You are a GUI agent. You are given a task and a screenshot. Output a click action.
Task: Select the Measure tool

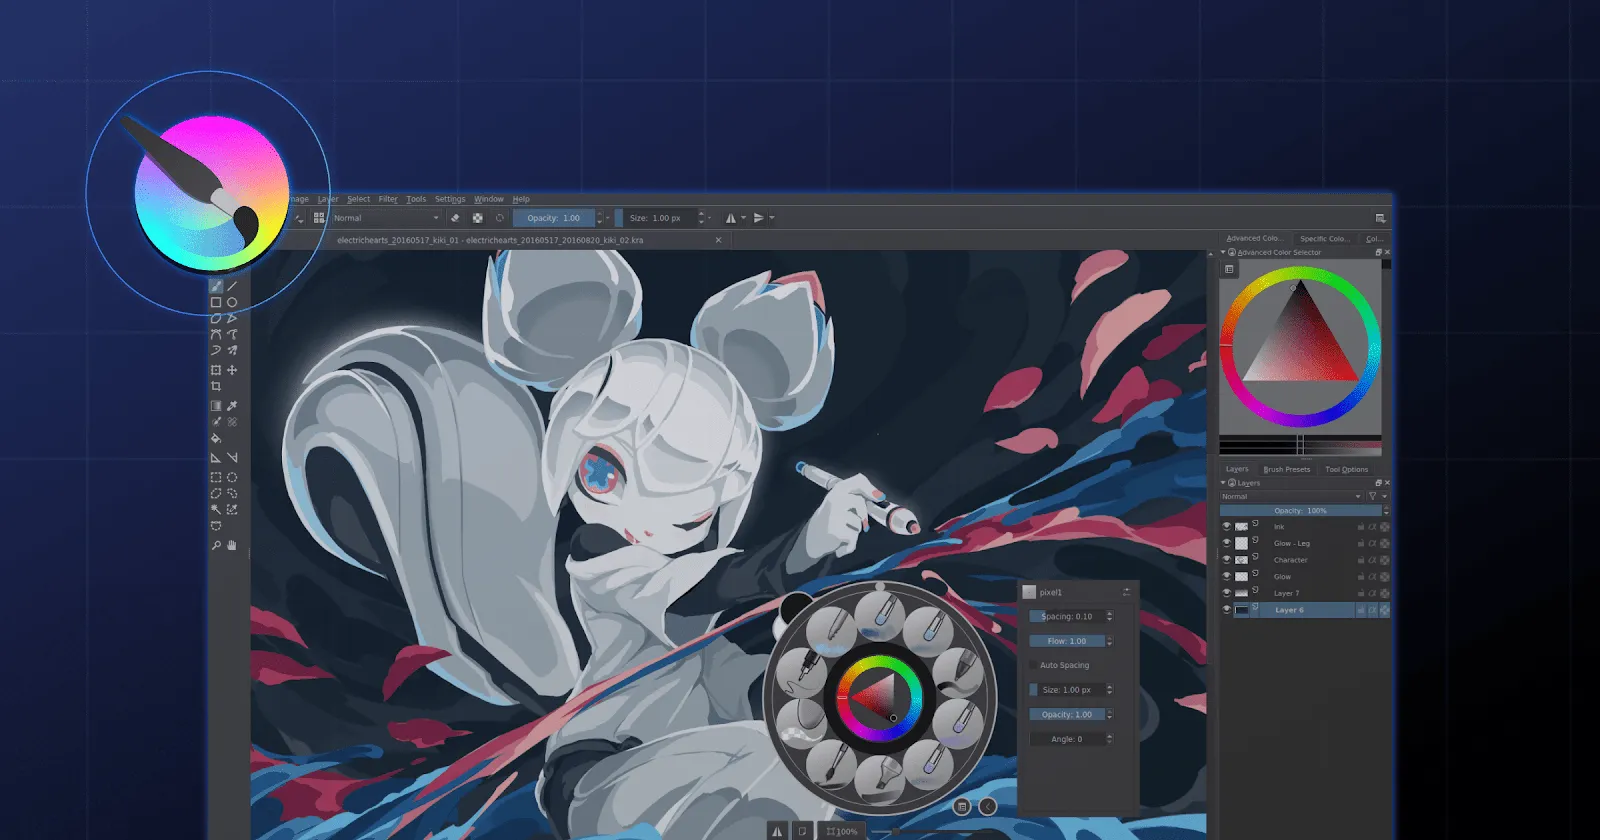tap(232, 457)
